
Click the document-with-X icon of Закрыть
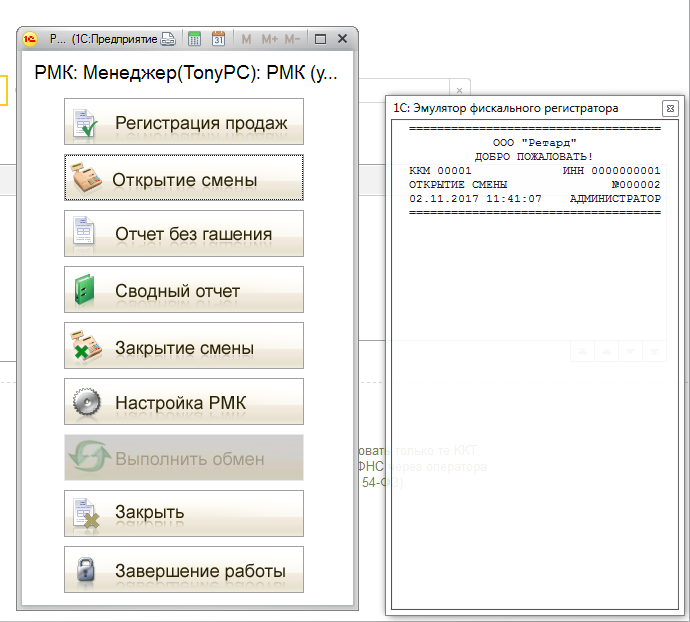tap(85, 513)
